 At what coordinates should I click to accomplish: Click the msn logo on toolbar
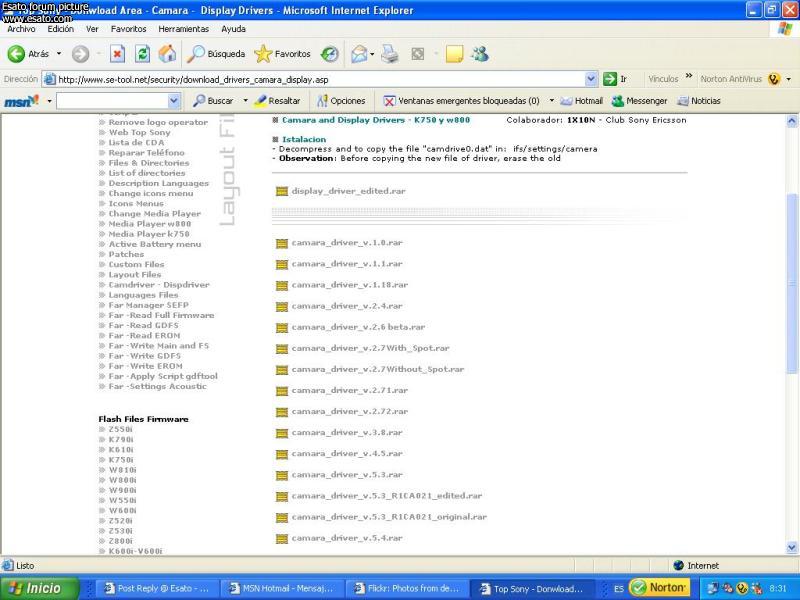tap(21, 101)
